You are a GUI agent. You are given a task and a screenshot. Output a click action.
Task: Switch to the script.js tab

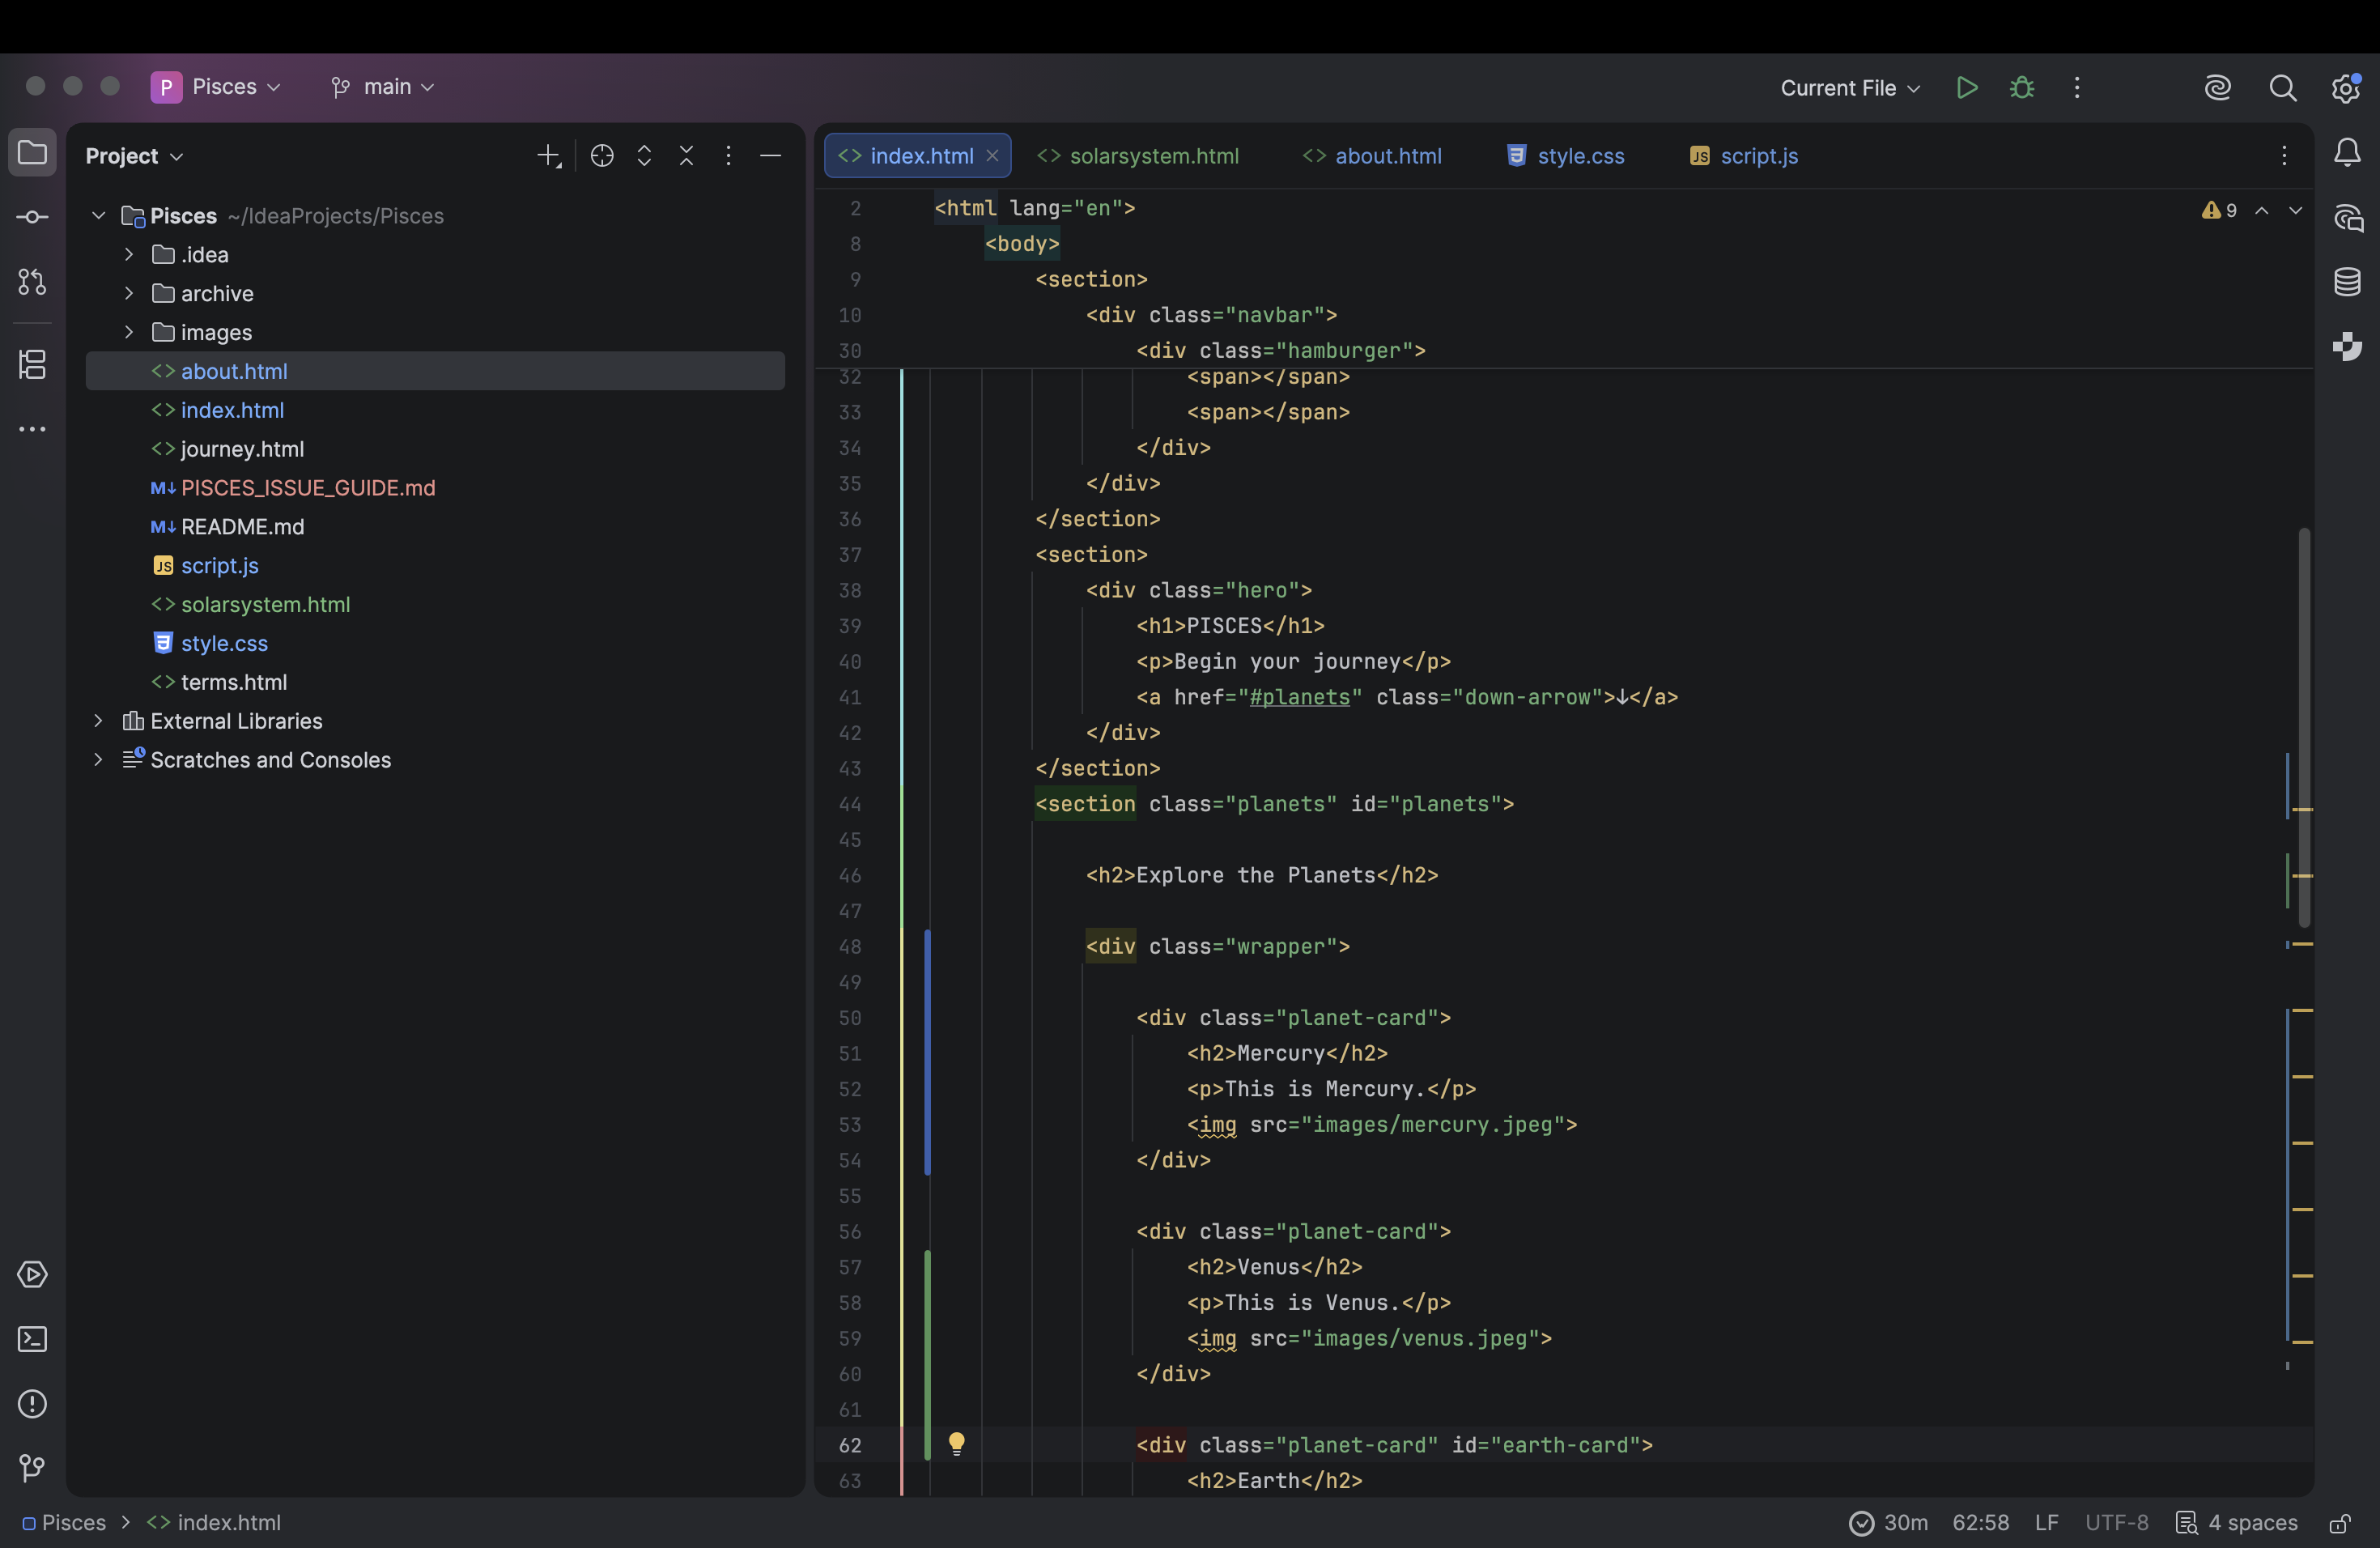coord(1744,156)
